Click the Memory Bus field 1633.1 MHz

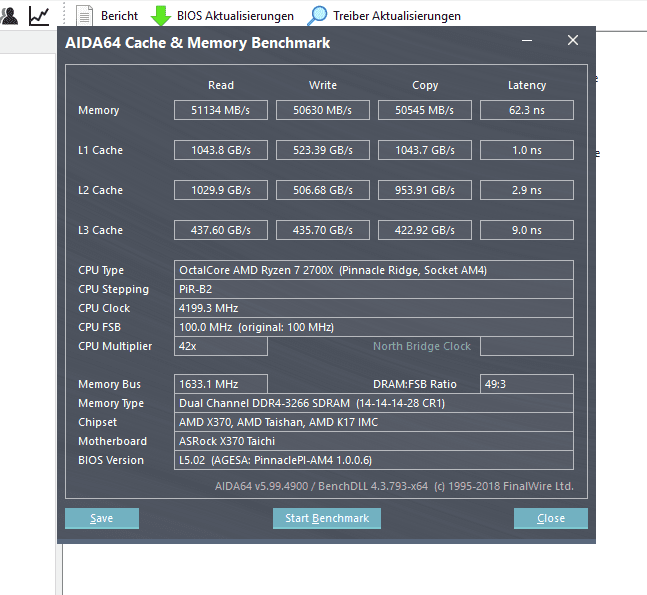[221, 384]
